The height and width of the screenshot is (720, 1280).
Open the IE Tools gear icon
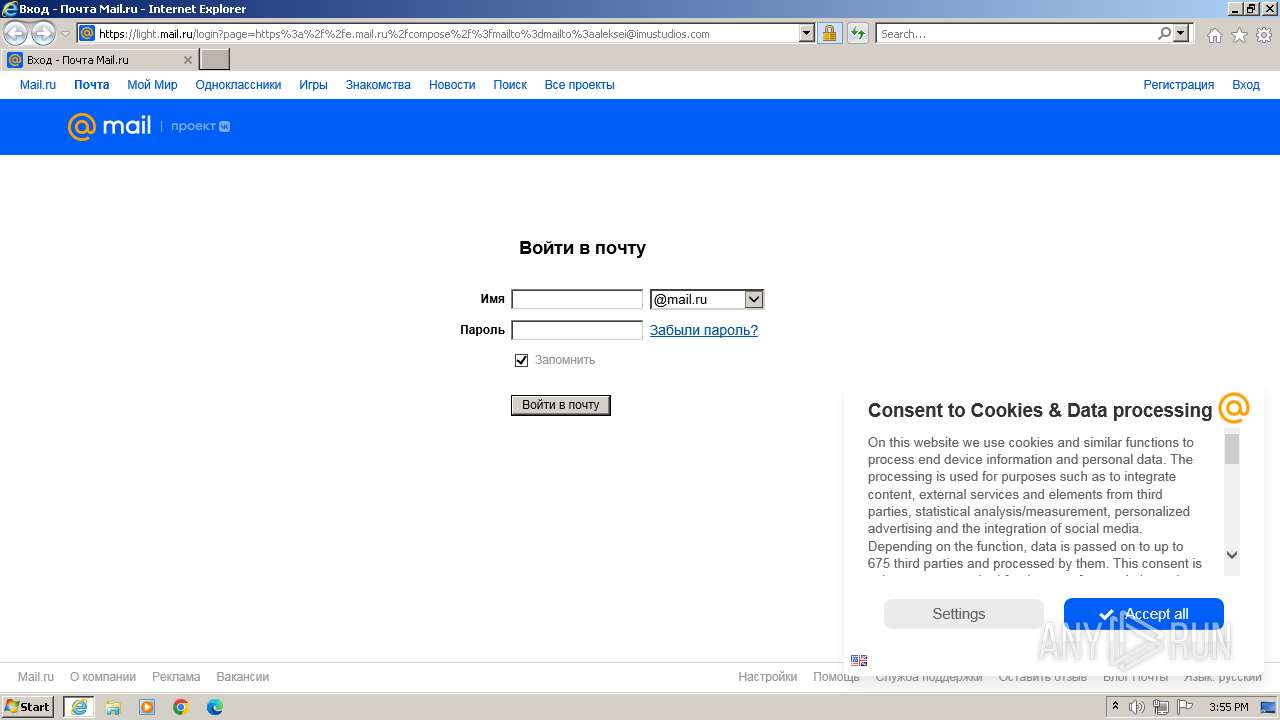[x=1264, y=35]
